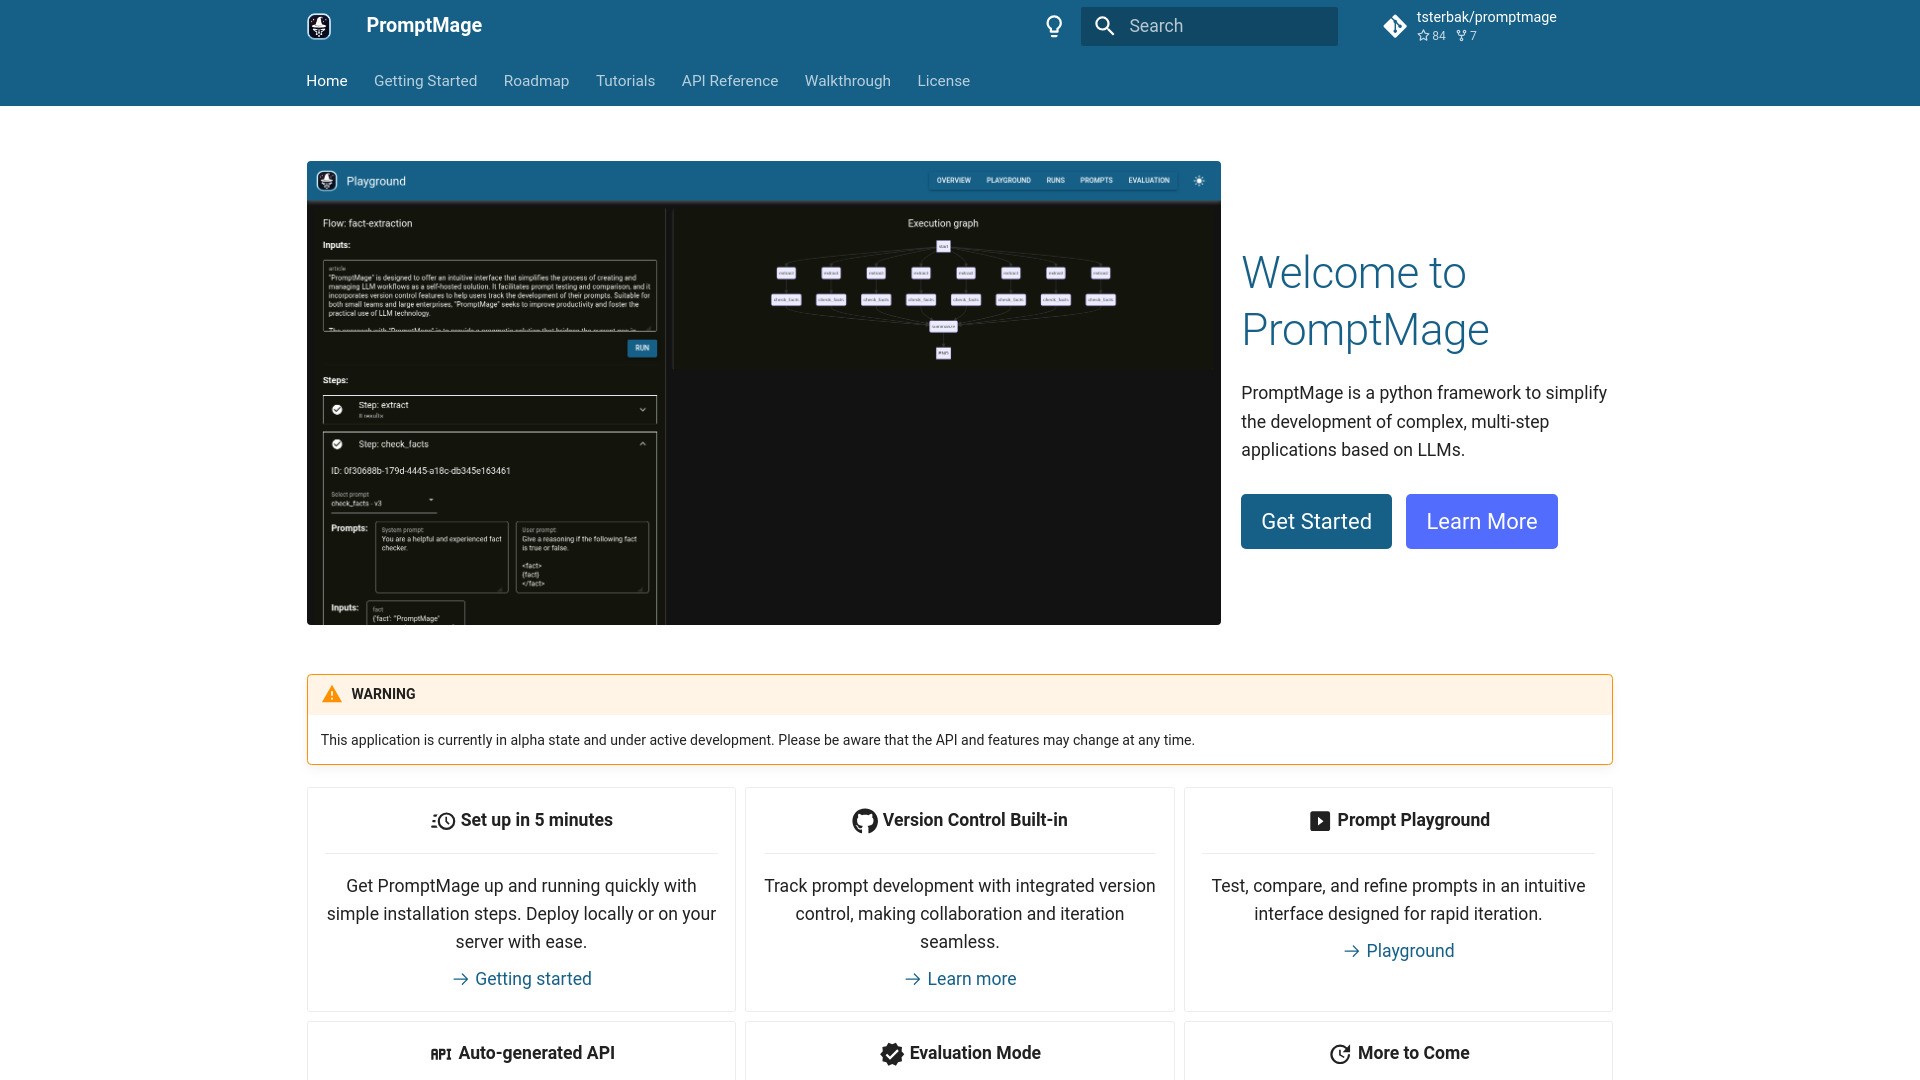
Task: Open the Tutorials navigation tab
Action: [625, 81]
